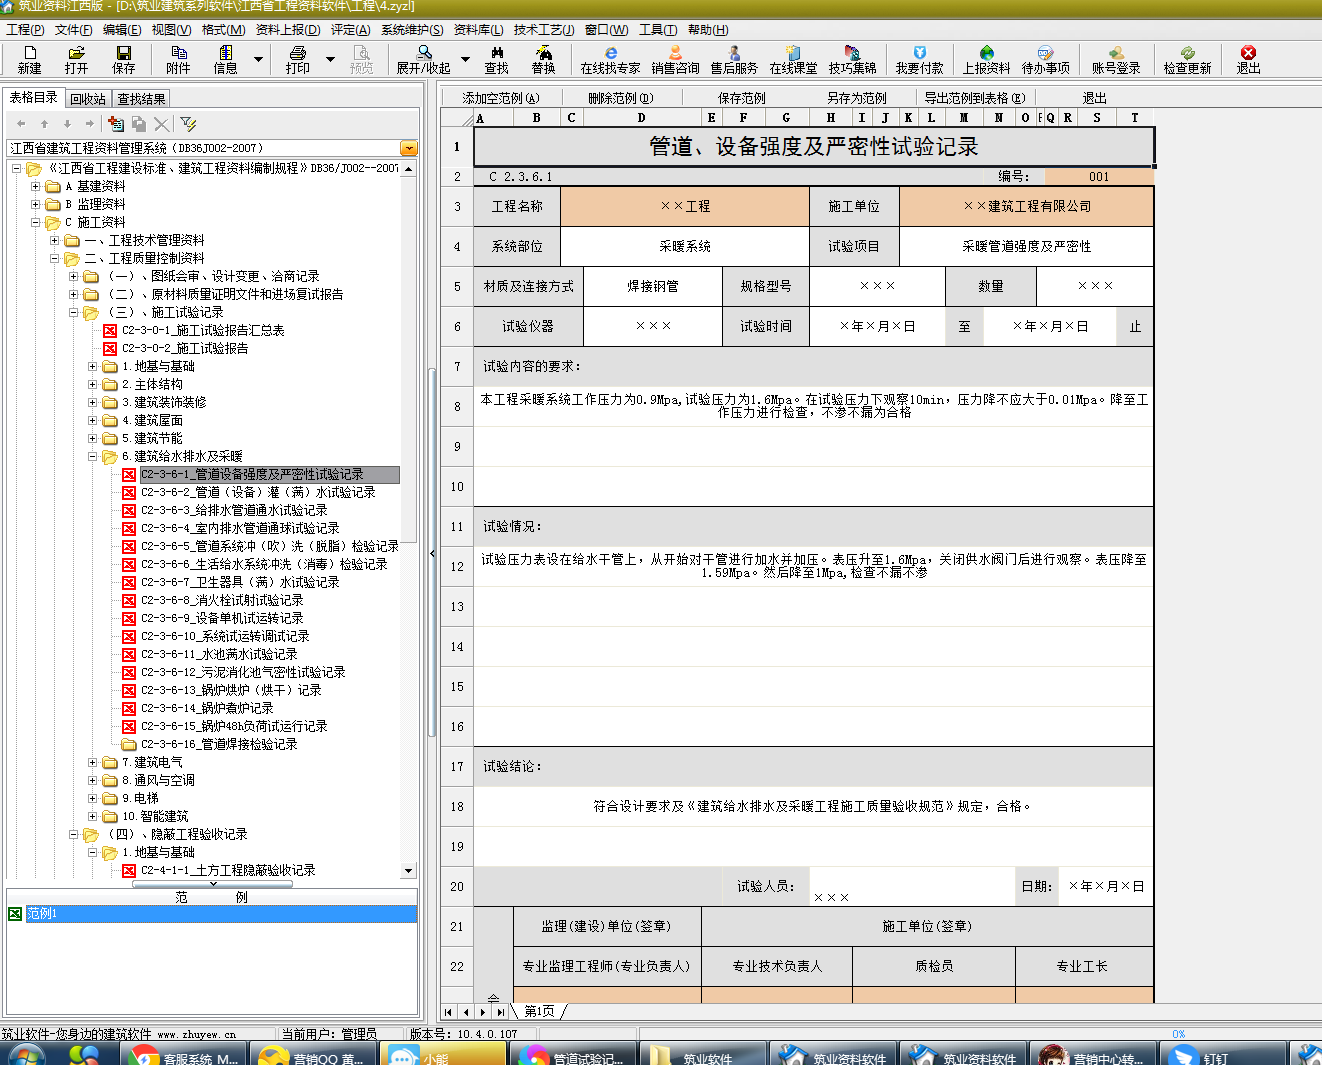This screenshot has height=1065, width=1322.
Task: Expand the B 监理资料 tree node
Action: coord(36,204)
